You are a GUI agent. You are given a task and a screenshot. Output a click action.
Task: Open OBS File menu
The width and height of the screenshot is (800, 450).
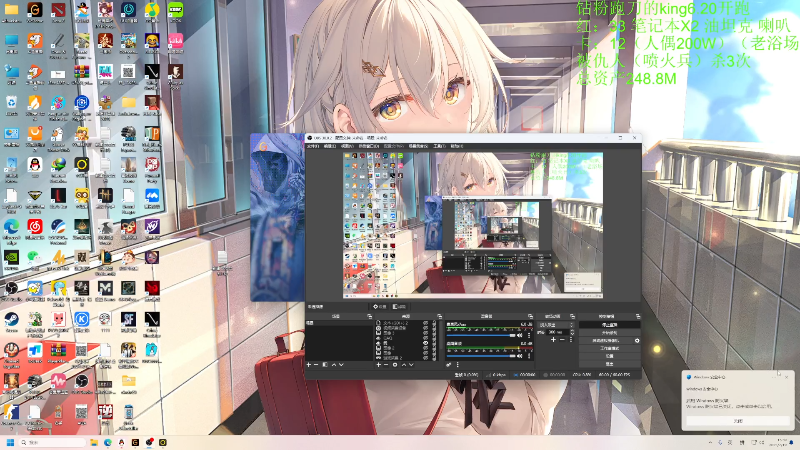point(313,146)
